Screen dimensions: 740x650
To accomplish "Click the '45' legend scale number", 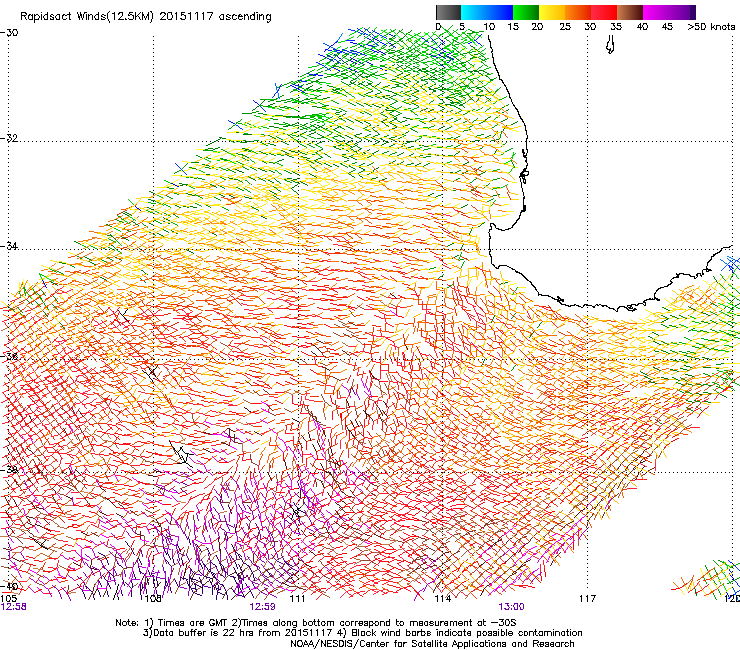I will (667, 27).
